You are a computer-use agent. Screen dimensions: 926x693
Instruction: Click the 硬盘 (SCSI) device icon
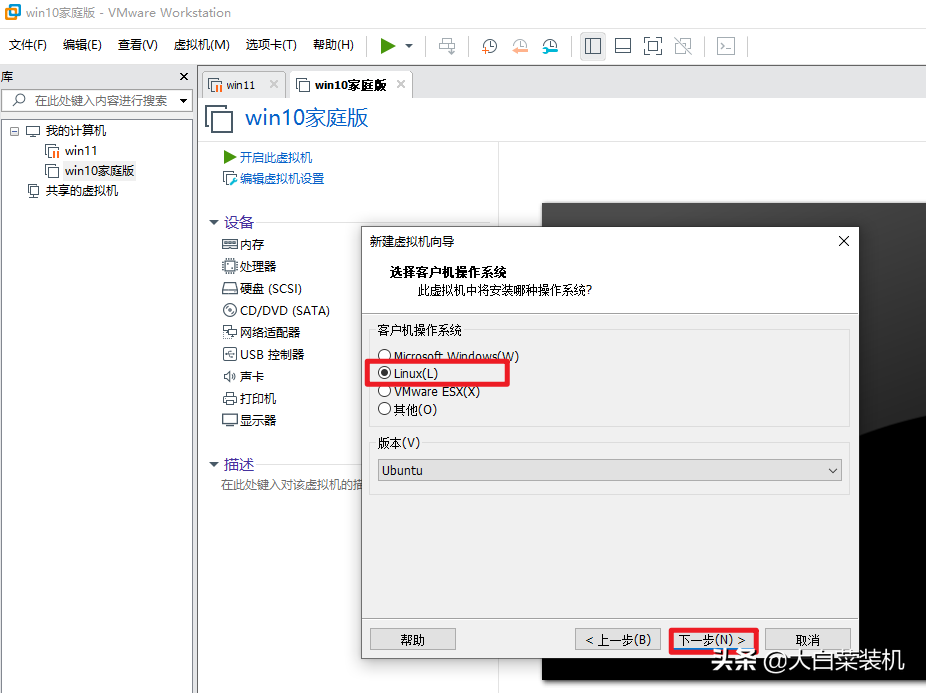pos(230,288)
